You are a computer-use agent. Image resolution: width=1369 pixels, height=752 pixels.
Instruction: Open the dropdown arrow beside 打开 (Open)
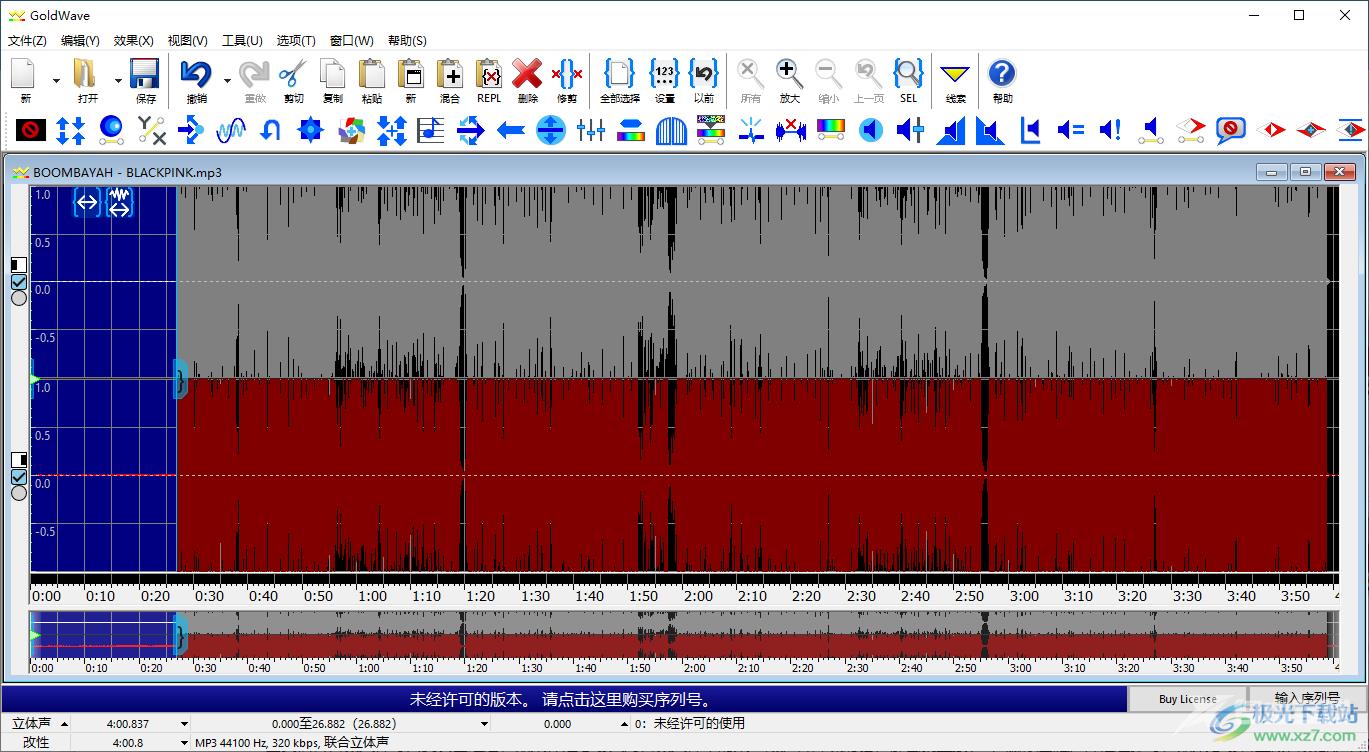118,81
